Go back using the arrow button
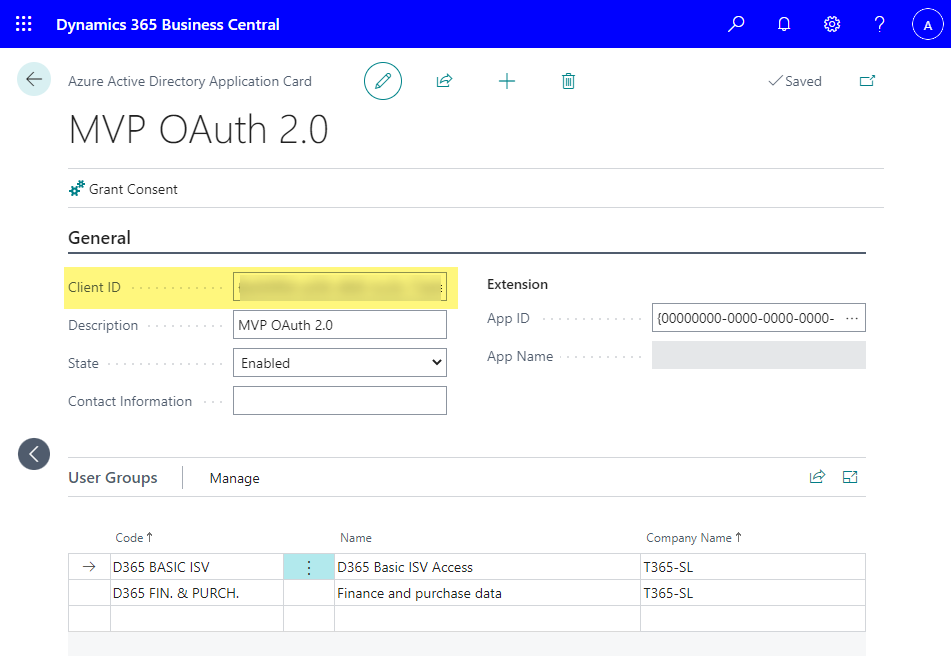 34,79
